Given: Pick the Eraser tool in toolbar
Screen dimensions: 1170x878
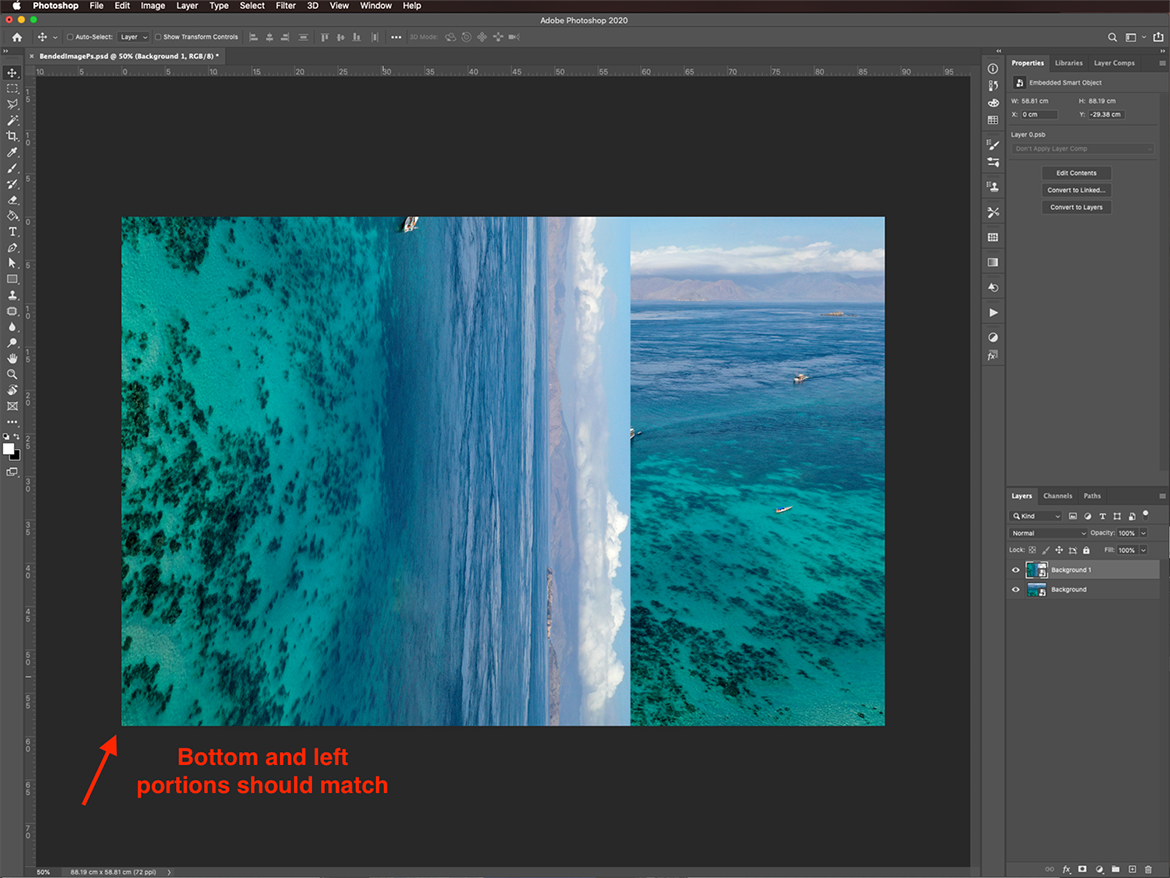Looking at the screenshot, I should click(x=12, y=200).
